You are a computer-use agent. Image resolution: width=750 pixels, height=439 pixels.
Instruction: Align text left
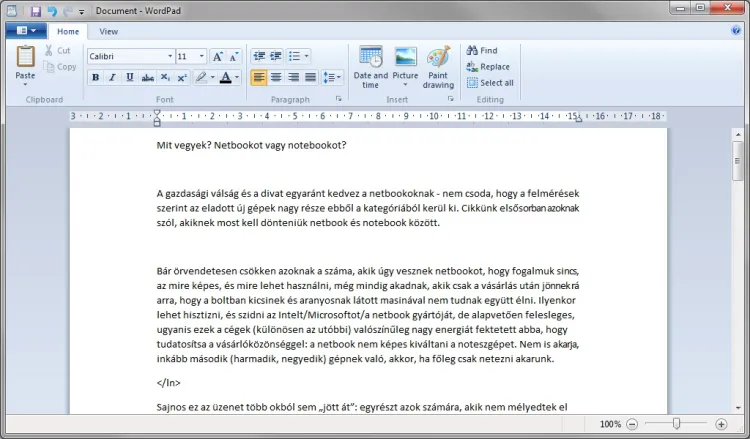pyautogui.click(x=259, y=77)
